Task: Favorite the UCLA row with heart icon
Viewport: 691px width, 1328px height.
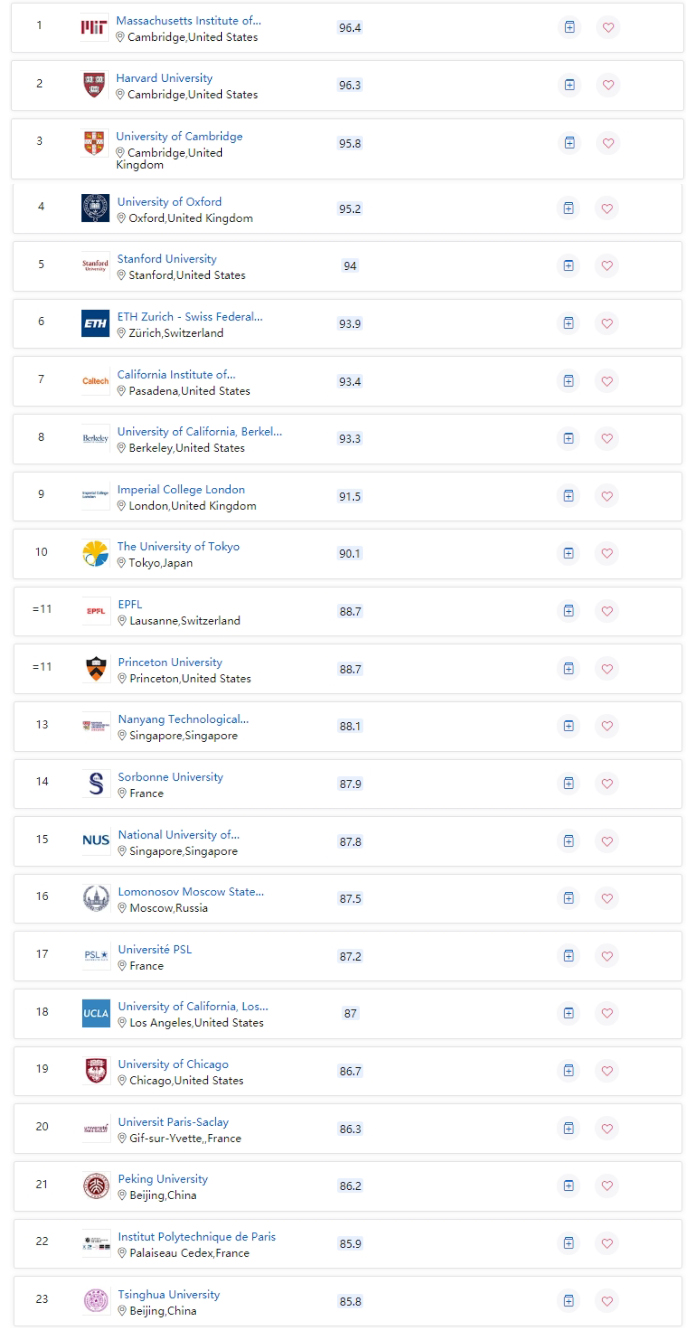Action: (x=607, y=1013)
